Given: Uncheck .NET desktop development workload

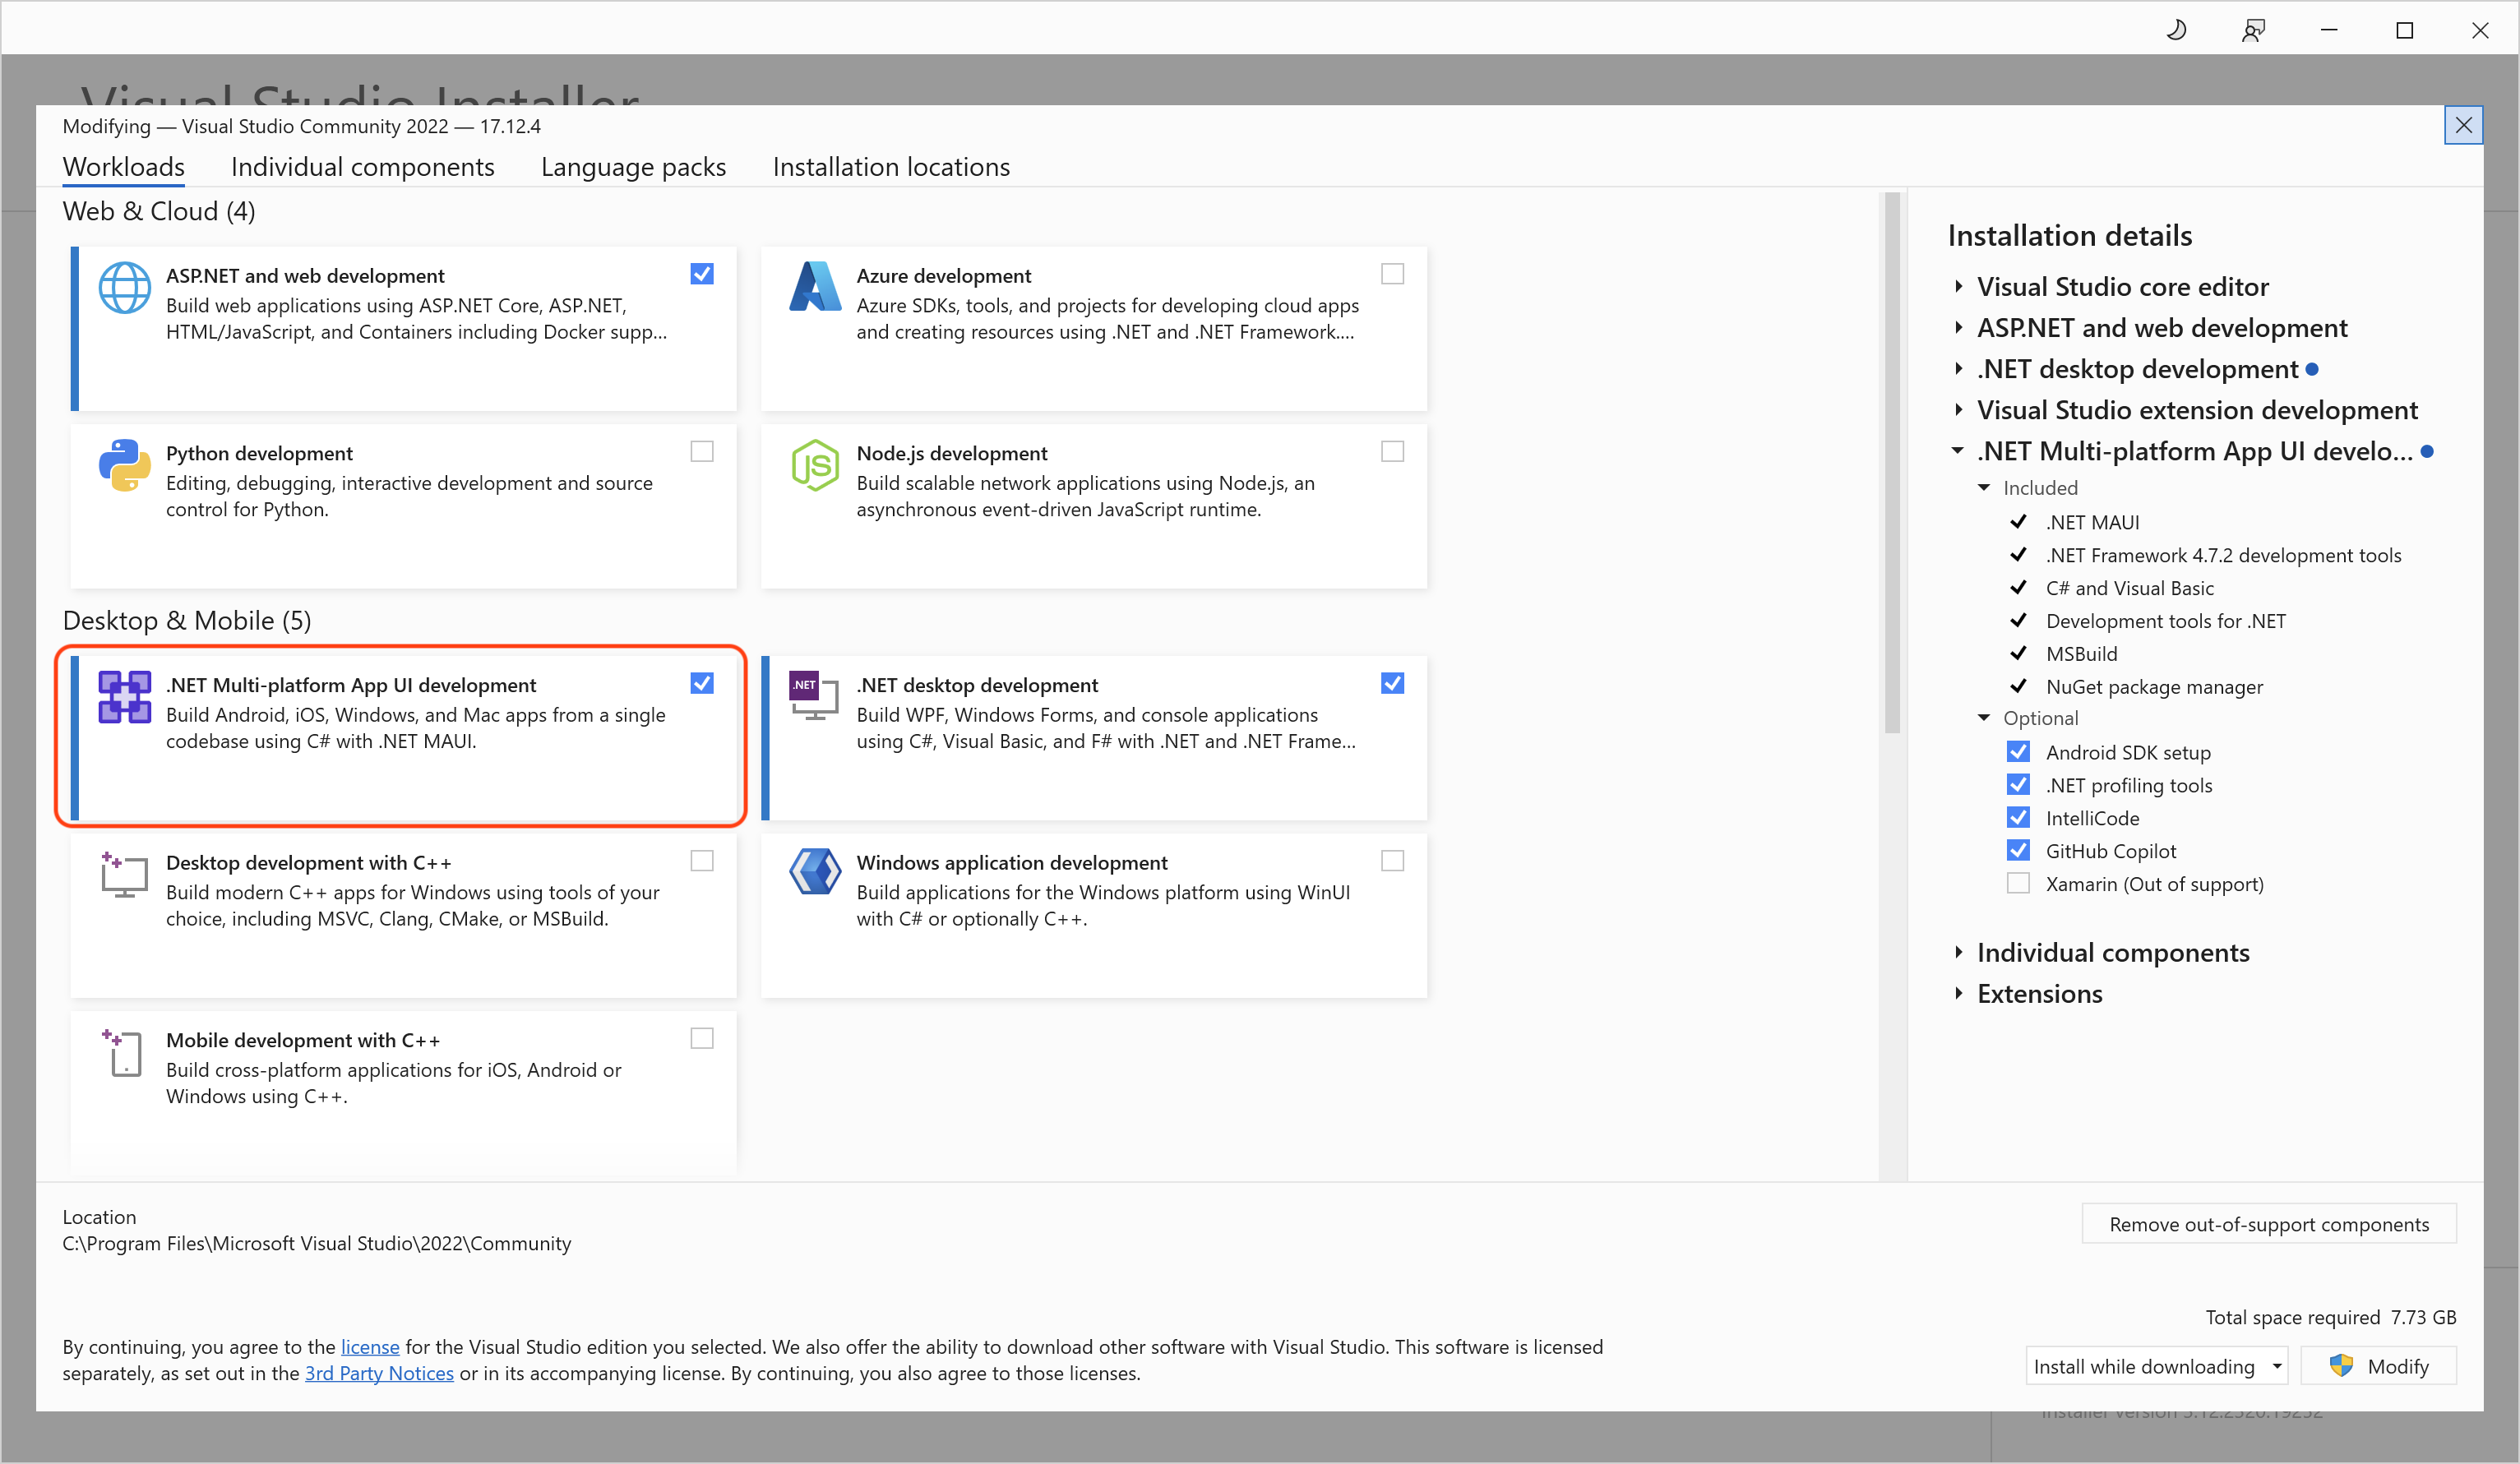Looking at the screenshot, I should pyautogui.click(x=1392, y=683).
